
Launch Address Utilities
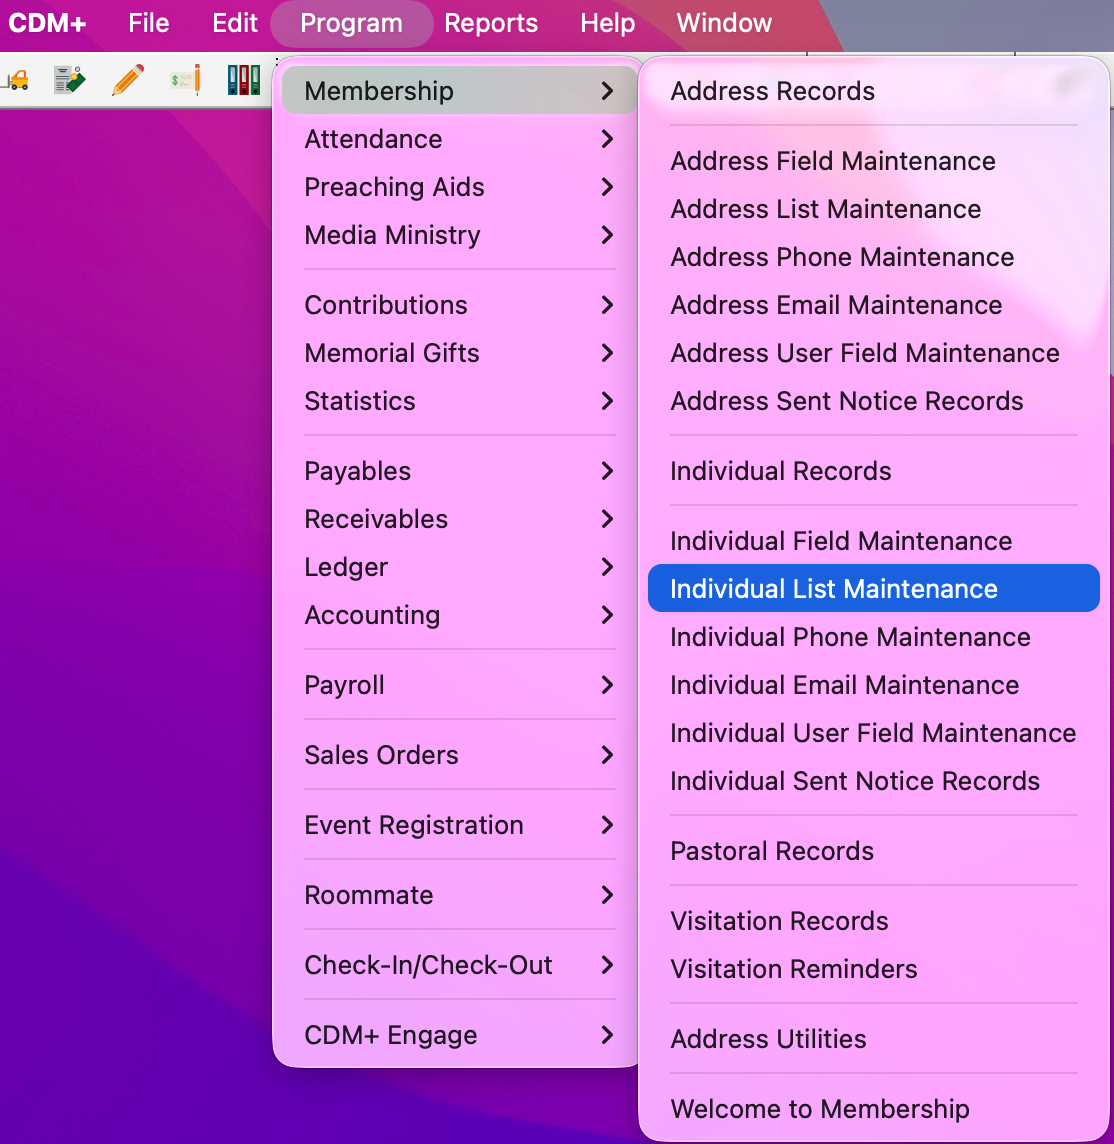(873, 1039)
